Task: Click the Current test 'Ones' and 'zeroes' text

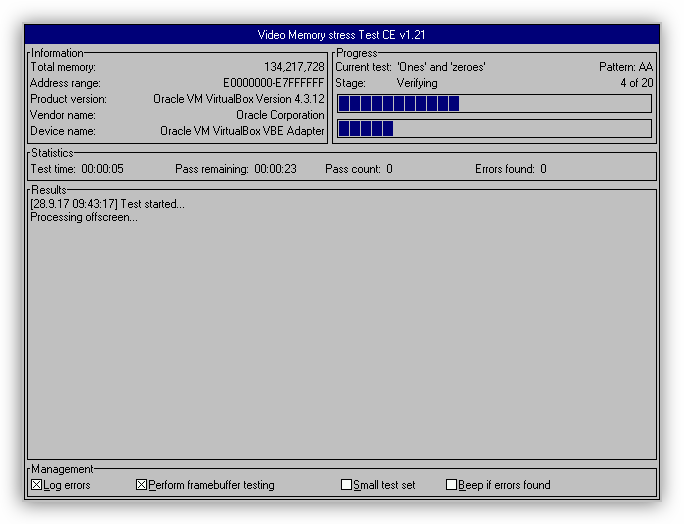Action: tap(441, 67)
